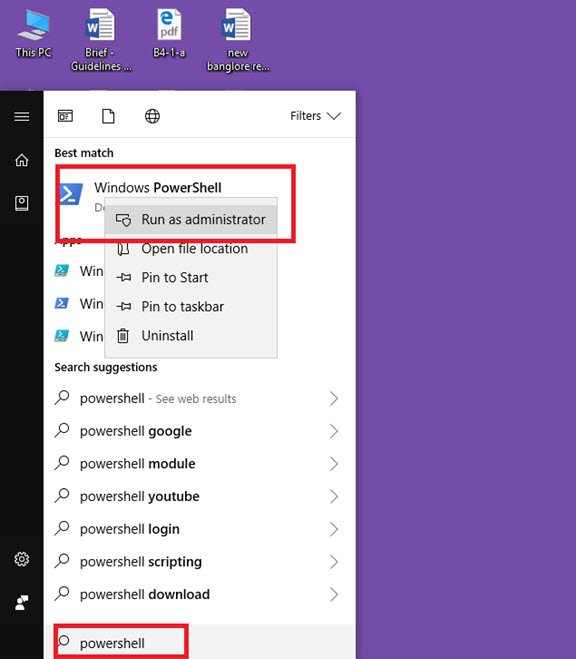Screen dimensions: 576x659
Task: Select 'powershell module' suggestion
Action: coord(200,464)
